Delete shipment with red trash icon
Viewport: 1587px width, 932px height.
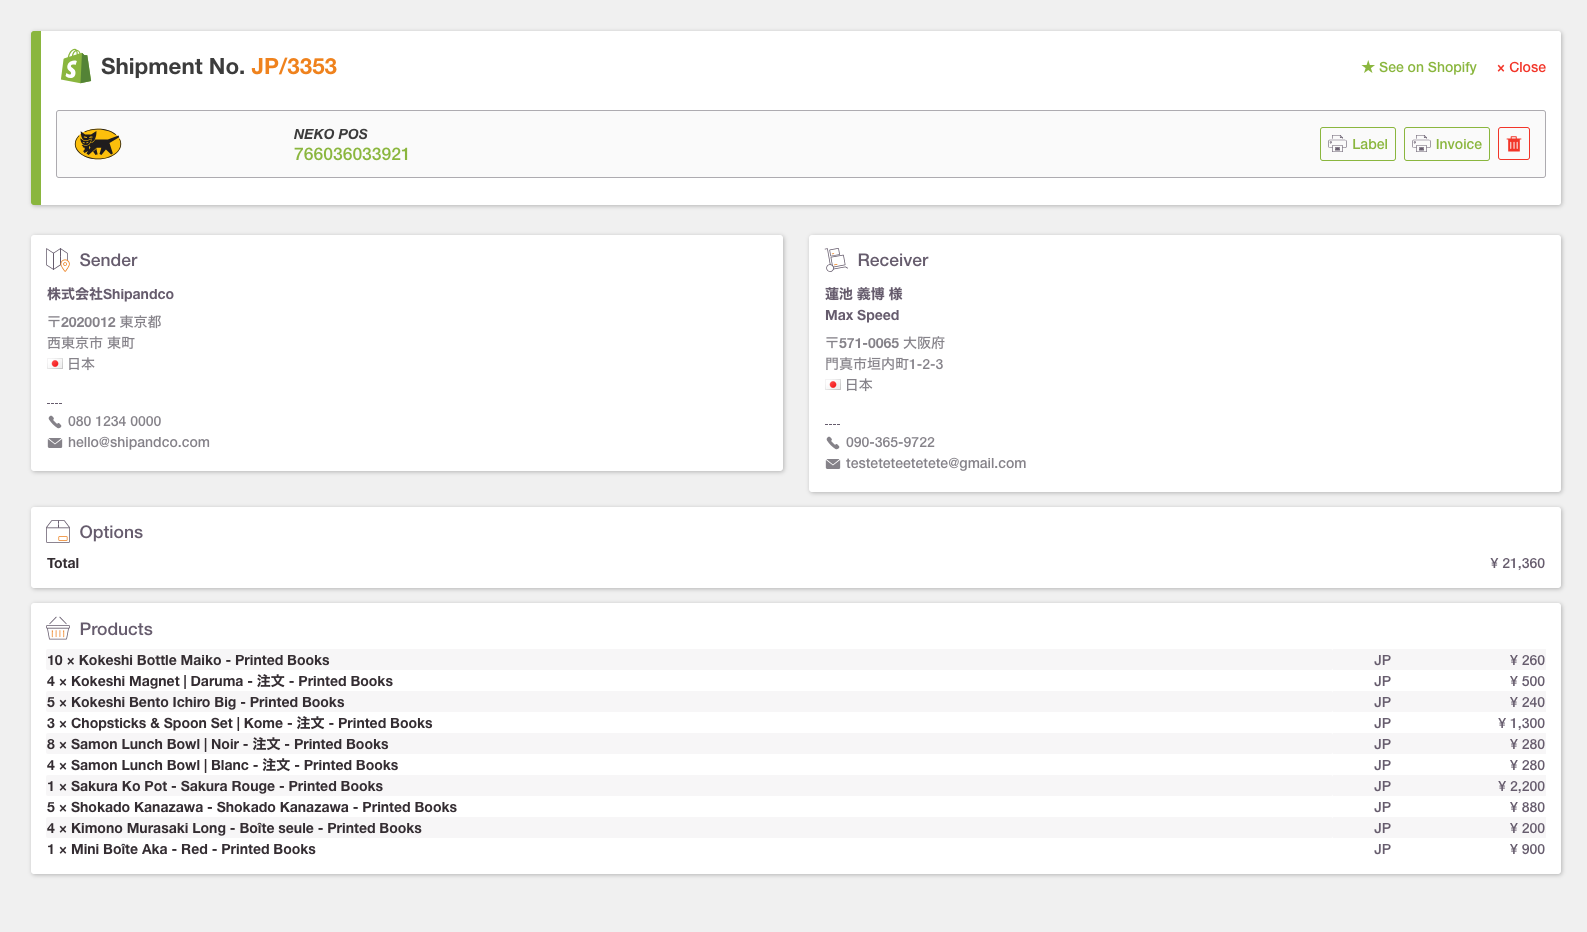(x=1514, y=144)
